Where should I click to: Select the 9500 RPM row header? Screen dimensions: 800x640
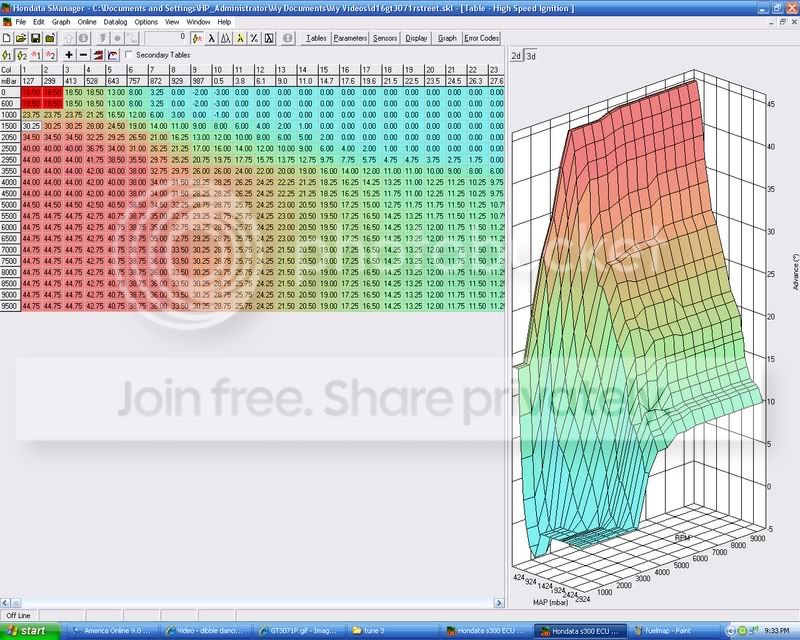[10, 306]
